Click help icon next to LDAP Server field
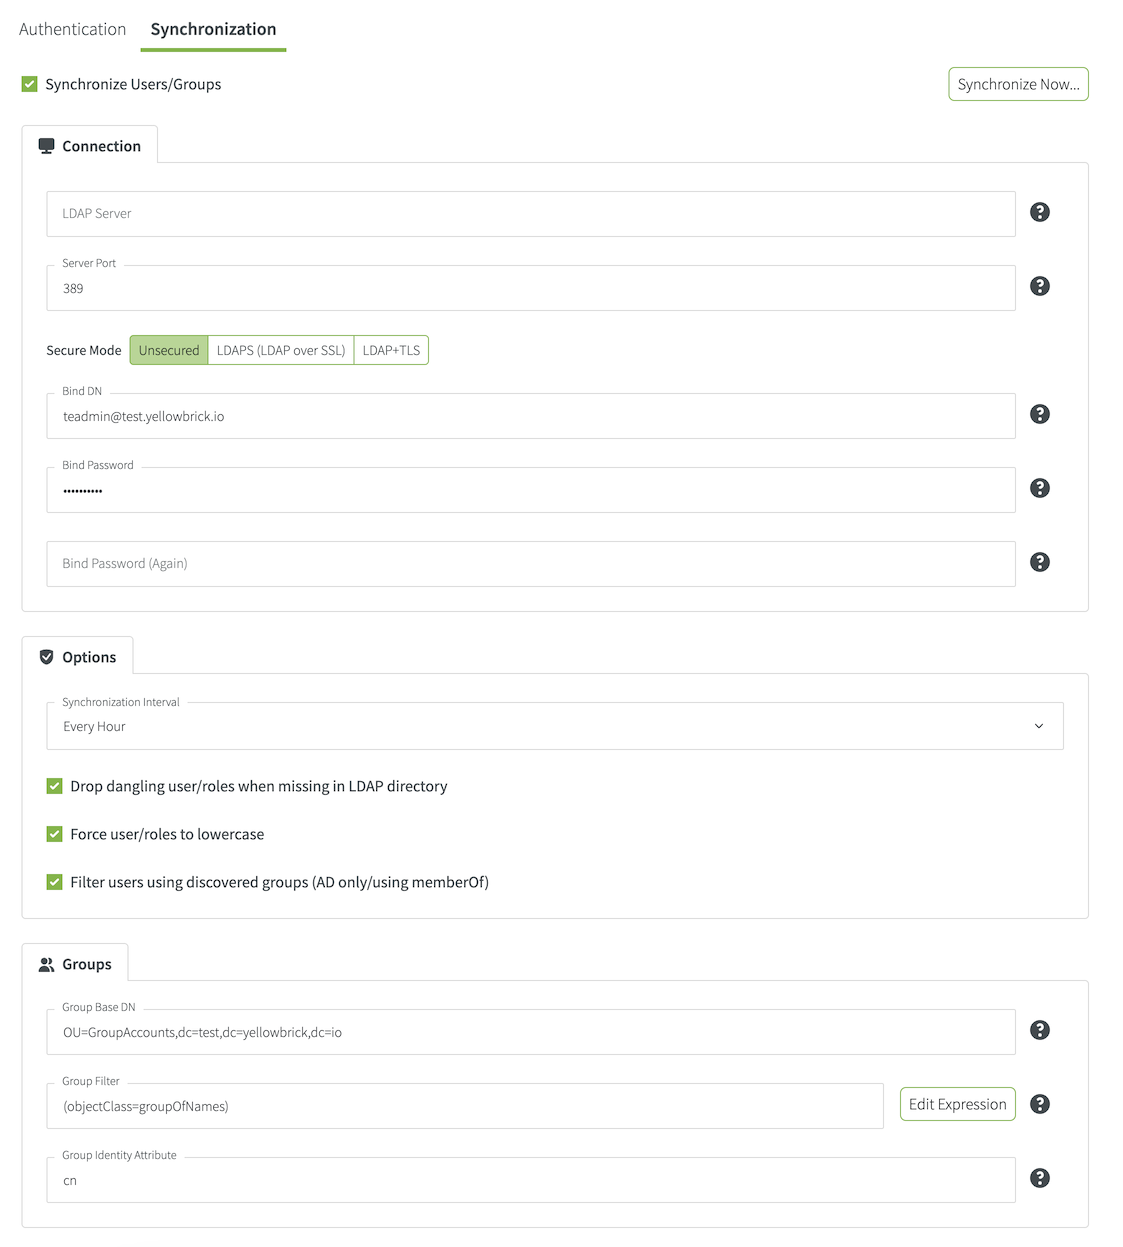 click(x=1040, y=212)
